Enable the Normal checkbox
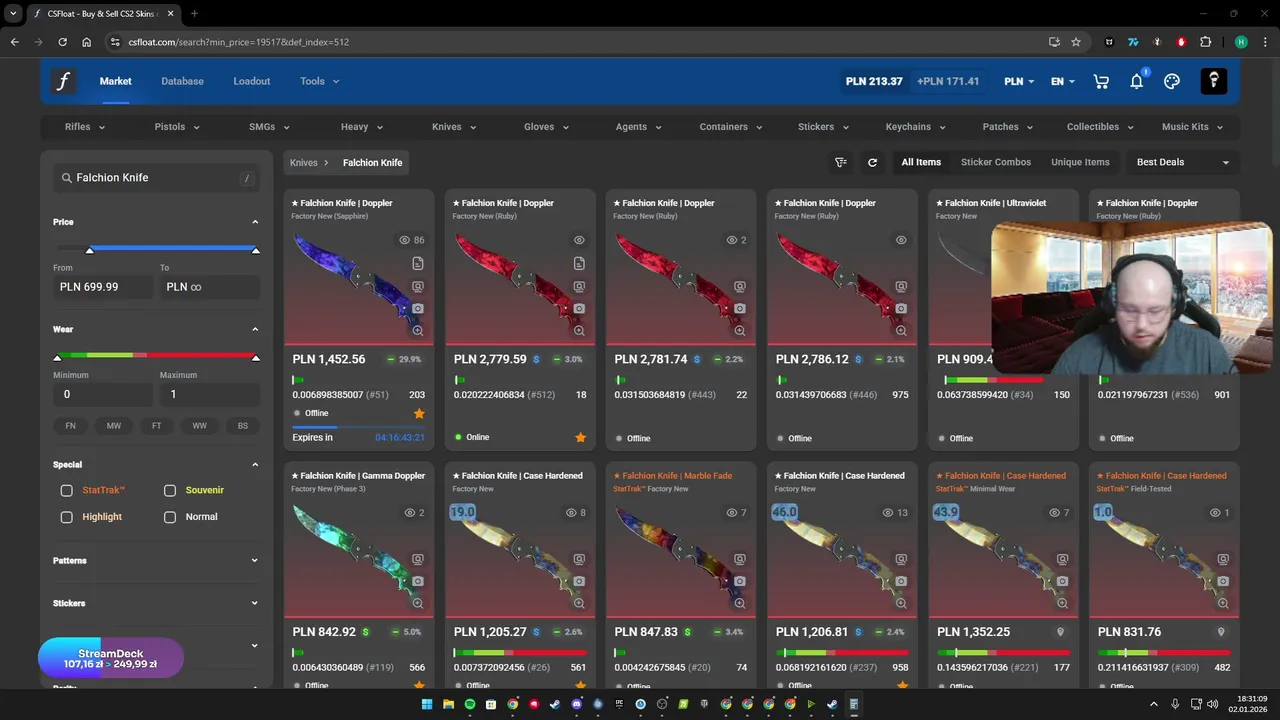Viewport: 1280px width, 720px height. tap(170, 517)
